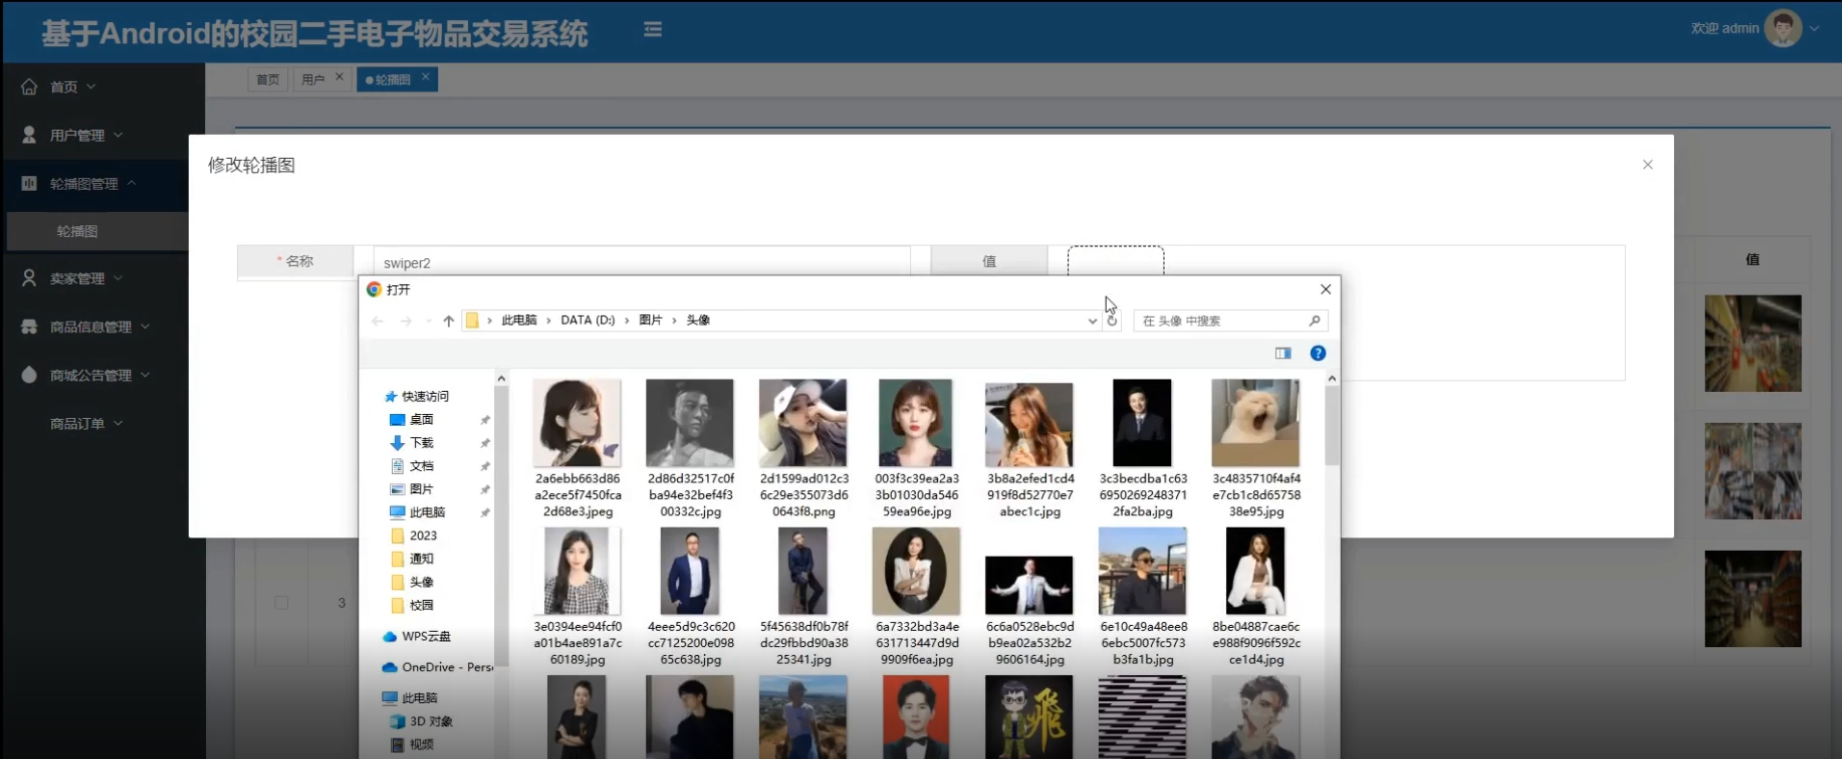Viewport: 1842px width, 759px height.
Task: Click the pin icon next to 桌面
Action: tap(485, 420)
